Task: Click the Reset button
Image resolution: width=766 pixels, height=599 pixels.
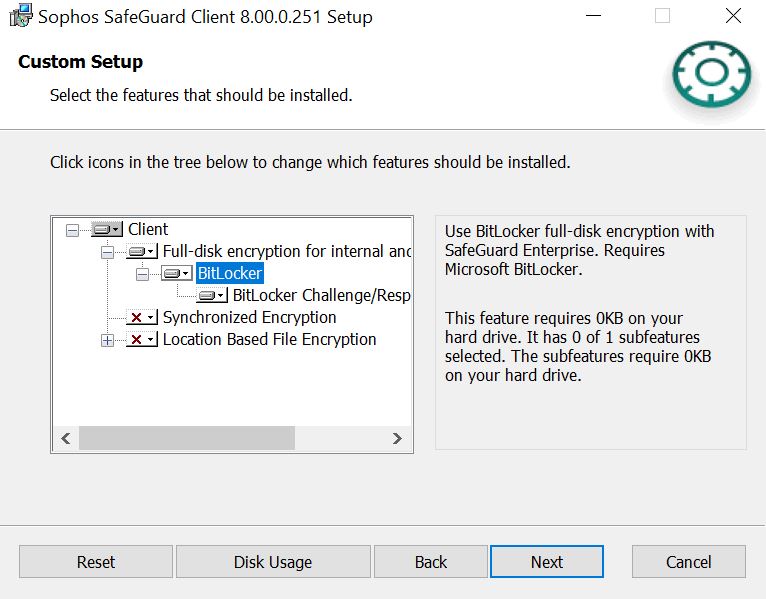Action: (96, 562)
